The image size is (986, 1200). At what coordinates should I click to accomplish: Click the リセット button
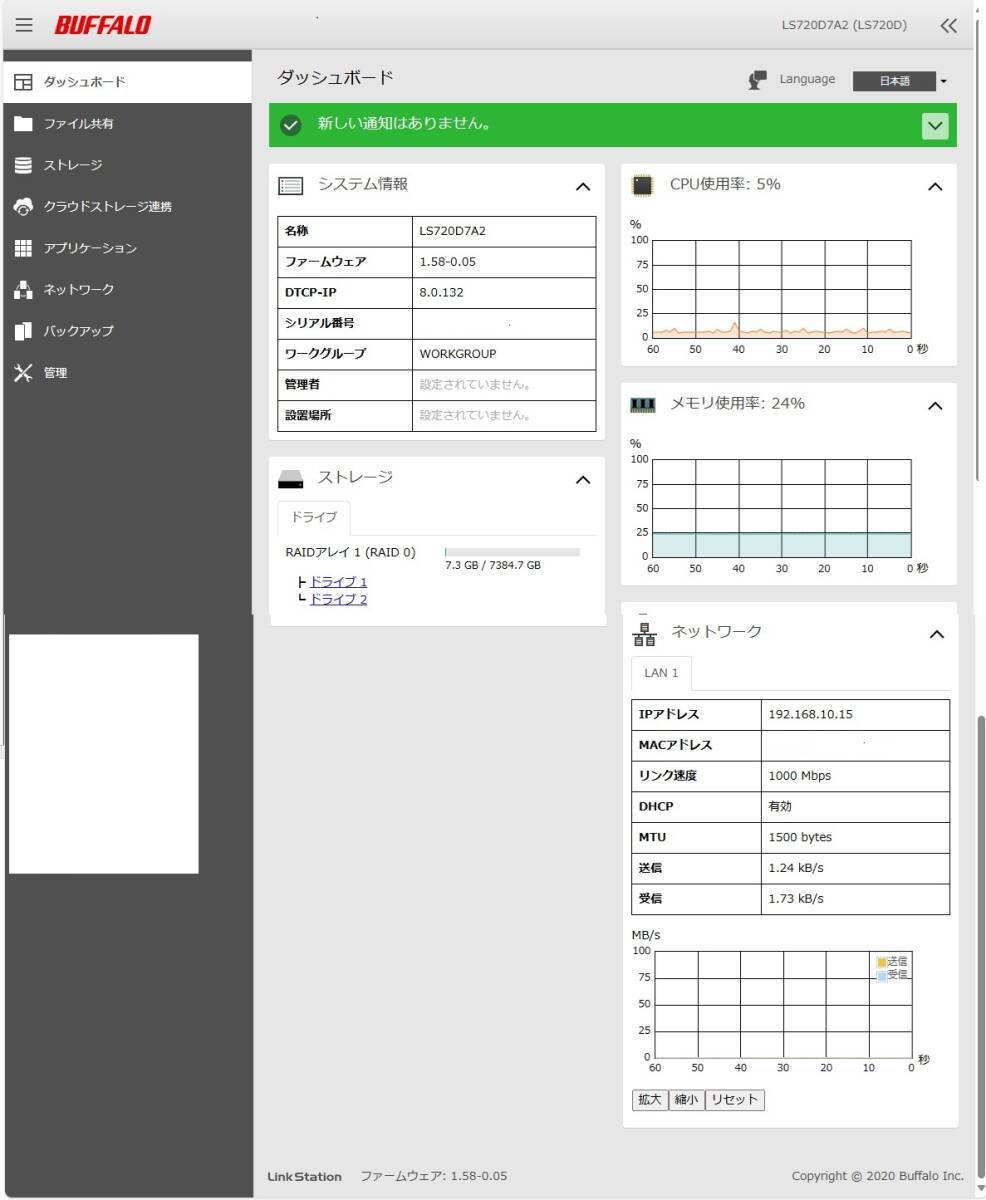(735, 1100)
